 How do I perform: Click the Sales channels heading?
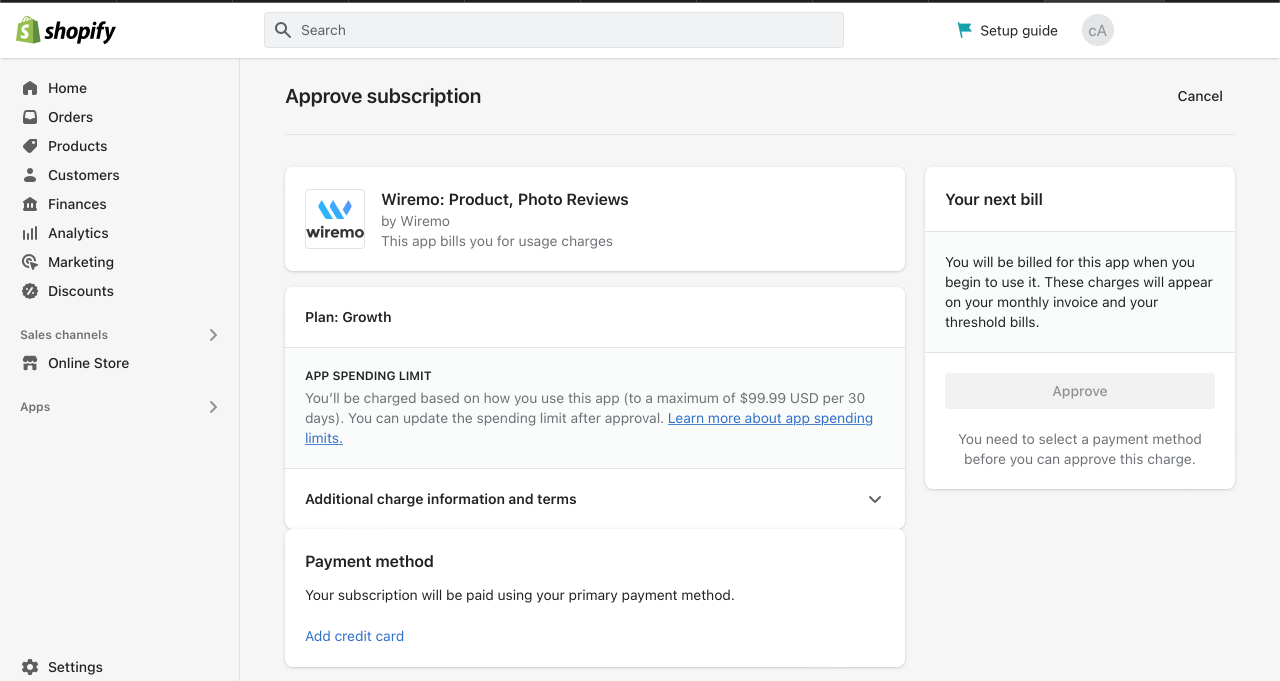64,335
